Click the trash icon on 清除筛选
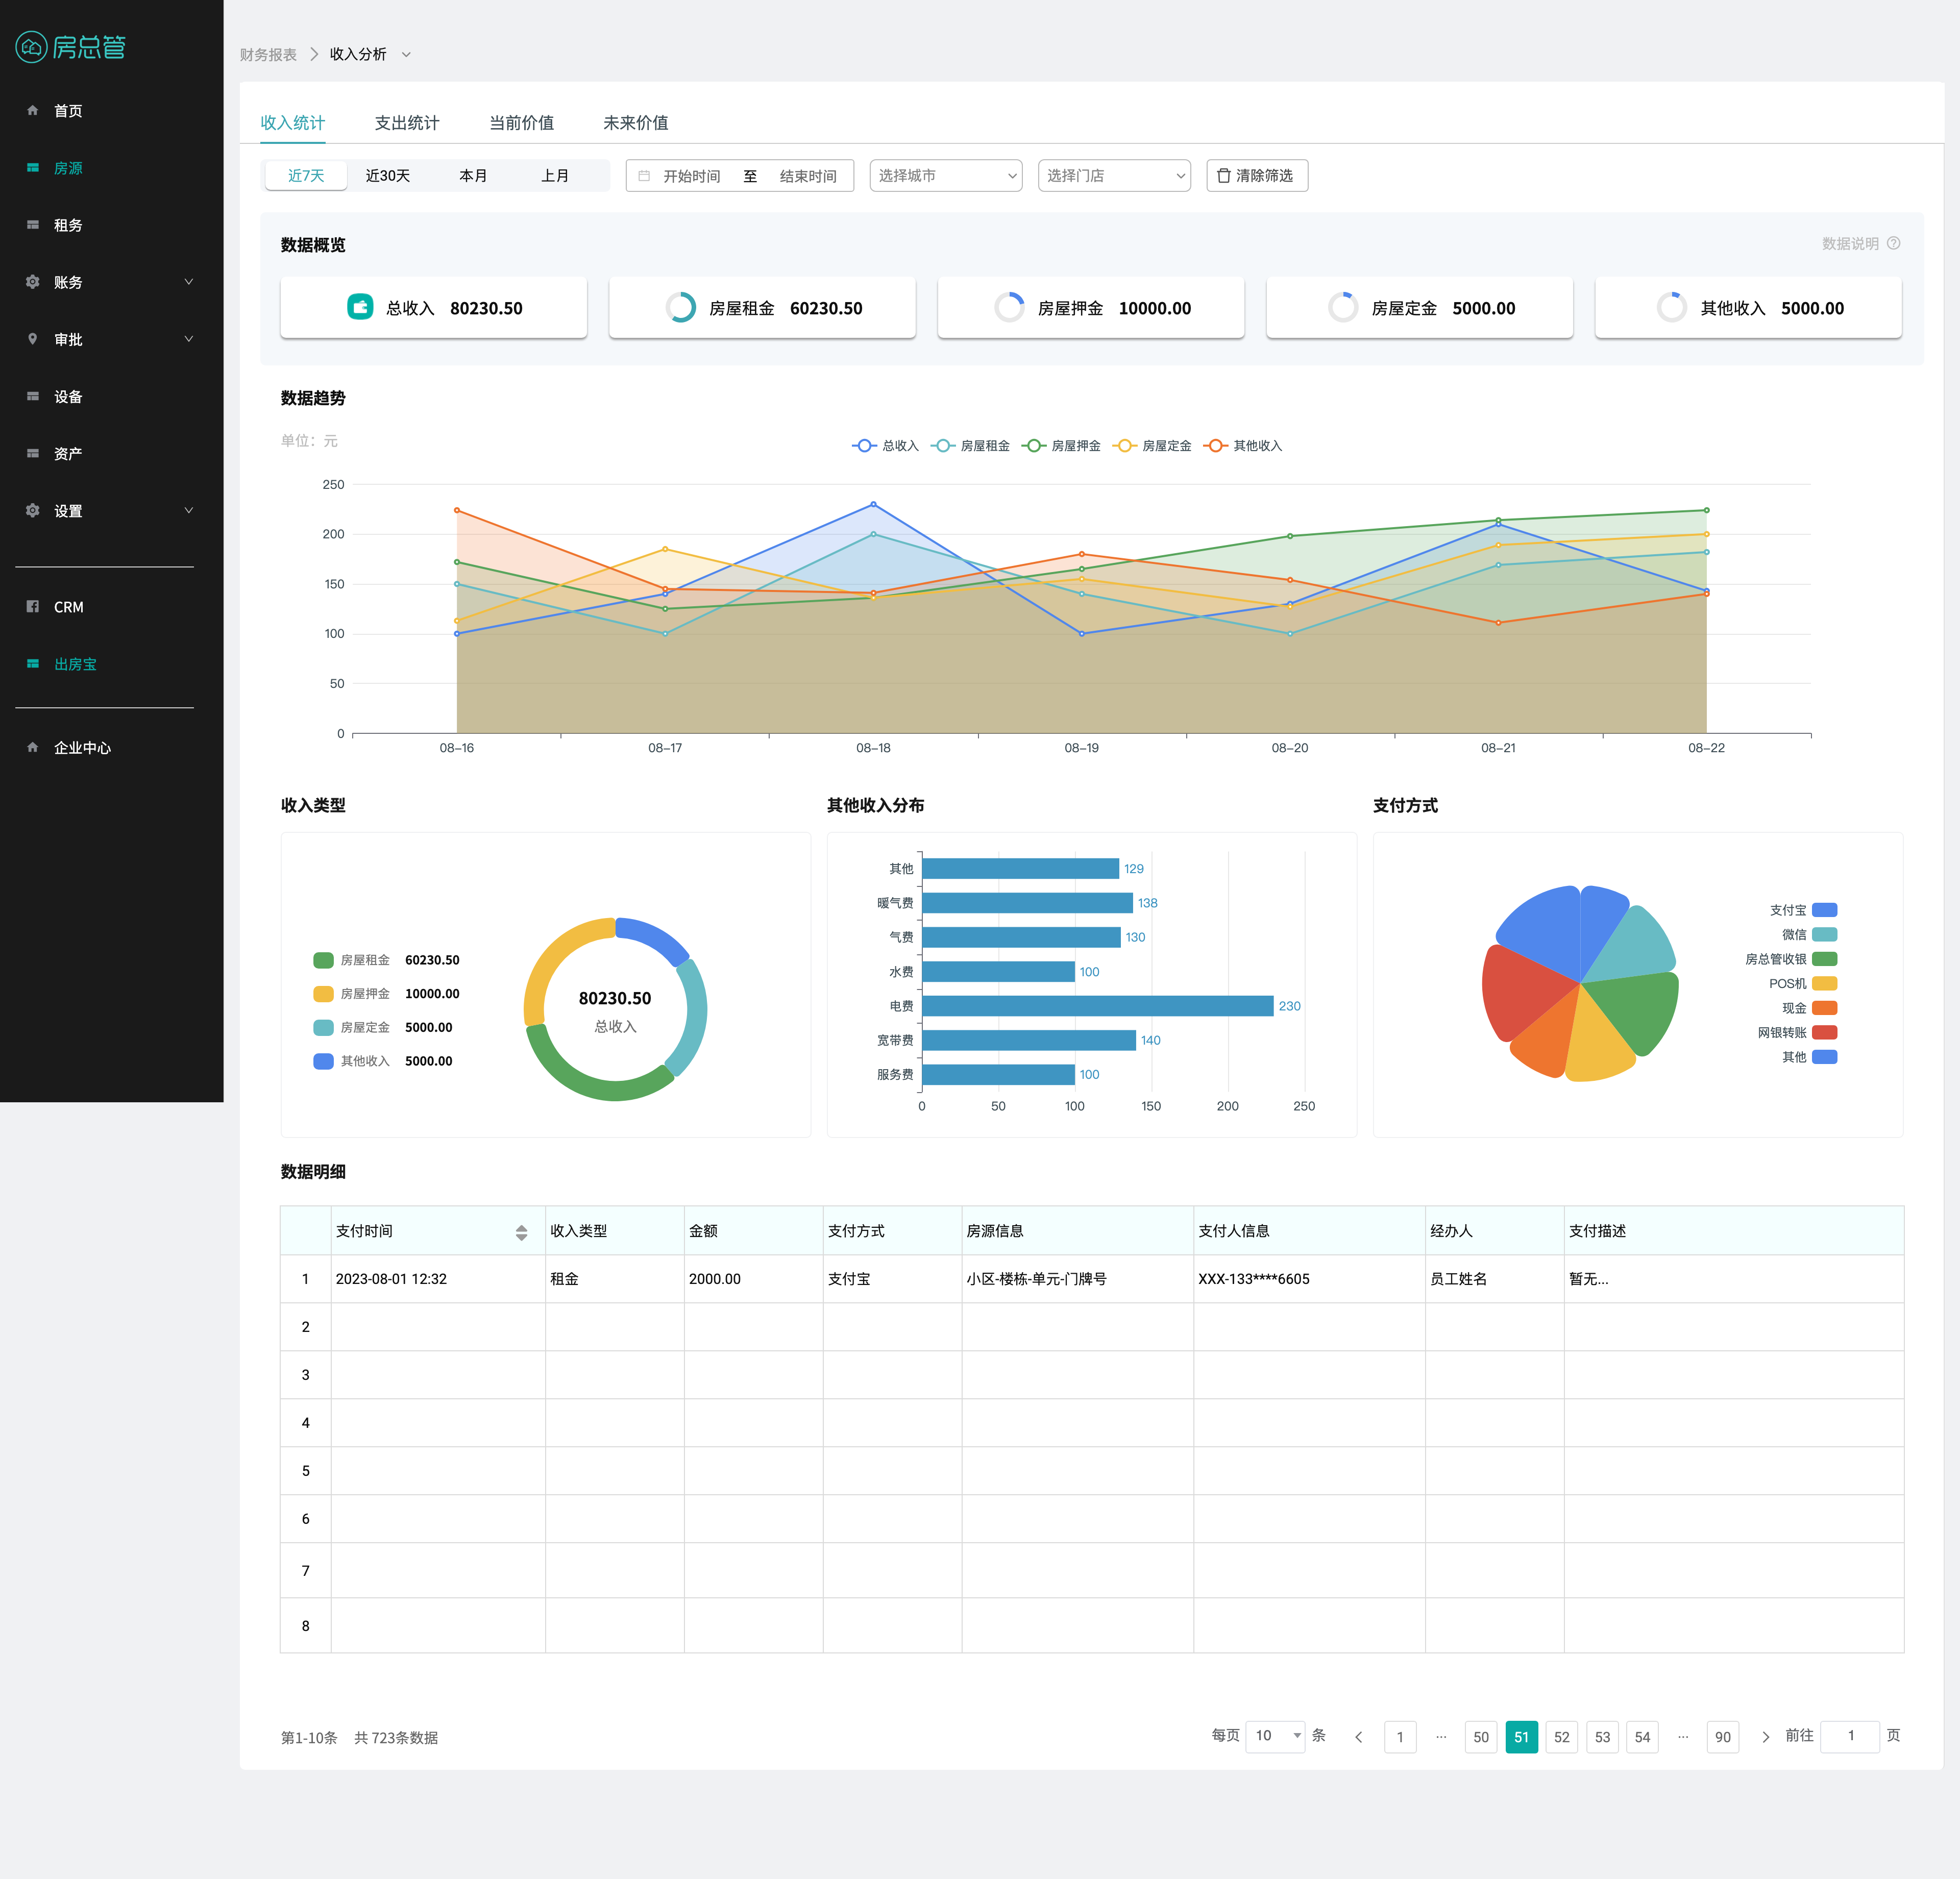1960x1879 pixels. pyautogui.click(x=1223, y=176)
